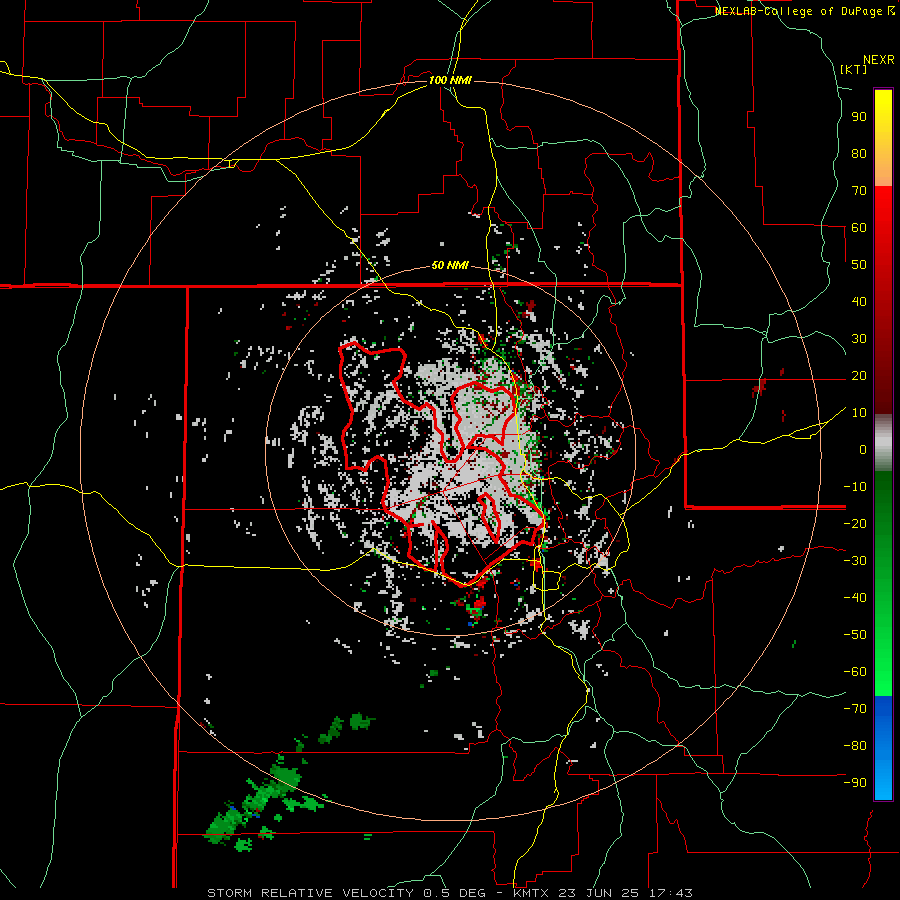This screenshot has width=900, height=900.
Task: Click the -90 value on the velocity scale
Action: (x=855, y=783)
